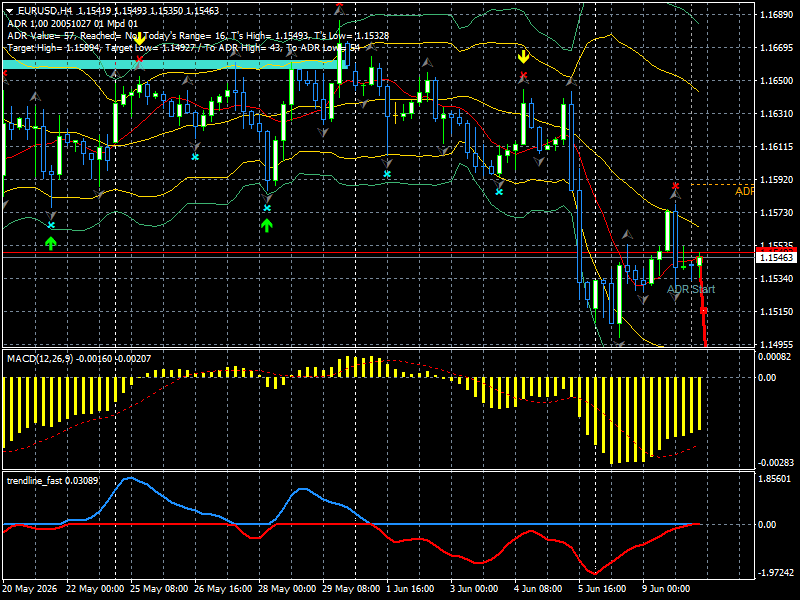Viewport: 800px width, 600px height.
Task: Click the 25 May 08:00 time label
Action: click(159, 589)
